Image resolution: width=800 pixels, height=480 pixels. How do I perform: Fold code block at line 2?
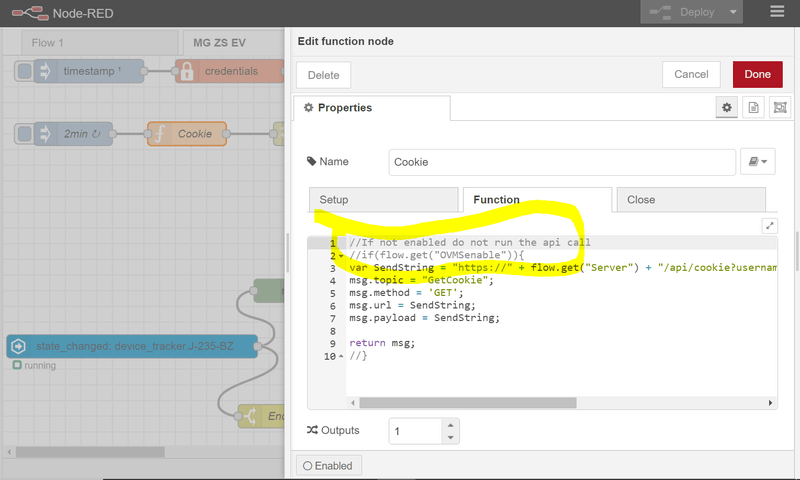[341, 256]
